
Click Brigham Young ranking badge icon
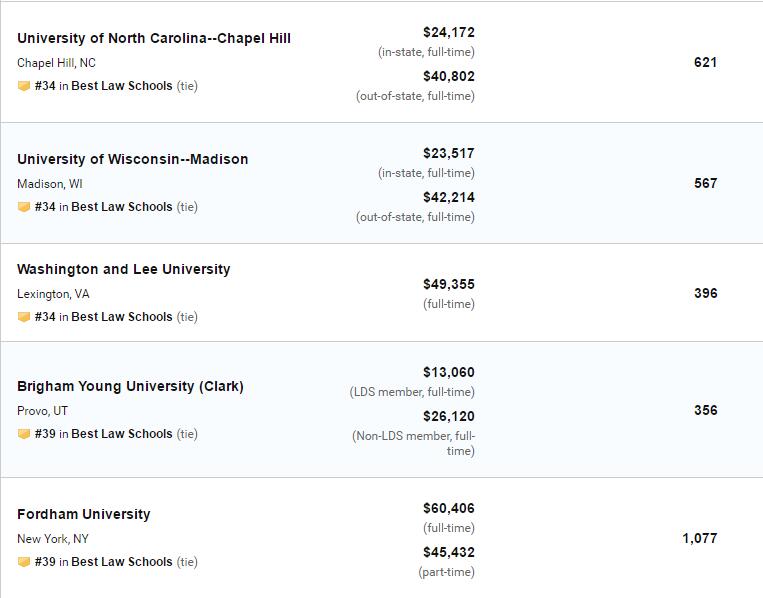24,434
